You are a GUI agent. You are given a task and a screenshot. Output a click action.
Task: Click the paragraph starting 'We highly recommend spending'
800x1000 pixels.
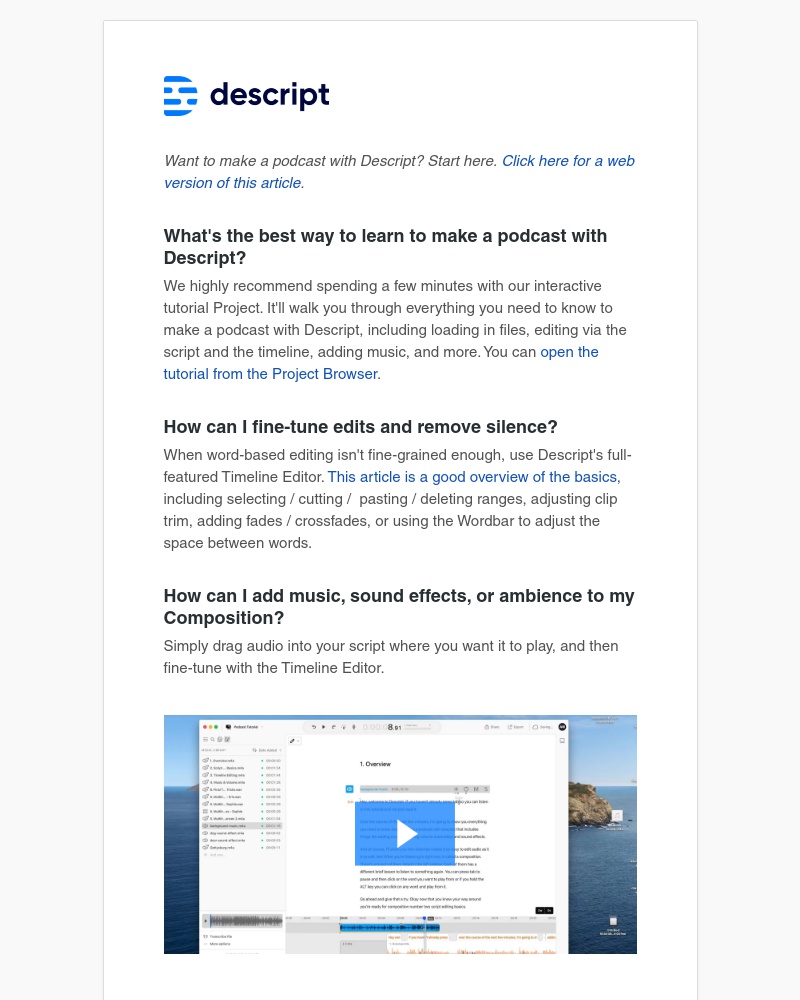(395, 330)
